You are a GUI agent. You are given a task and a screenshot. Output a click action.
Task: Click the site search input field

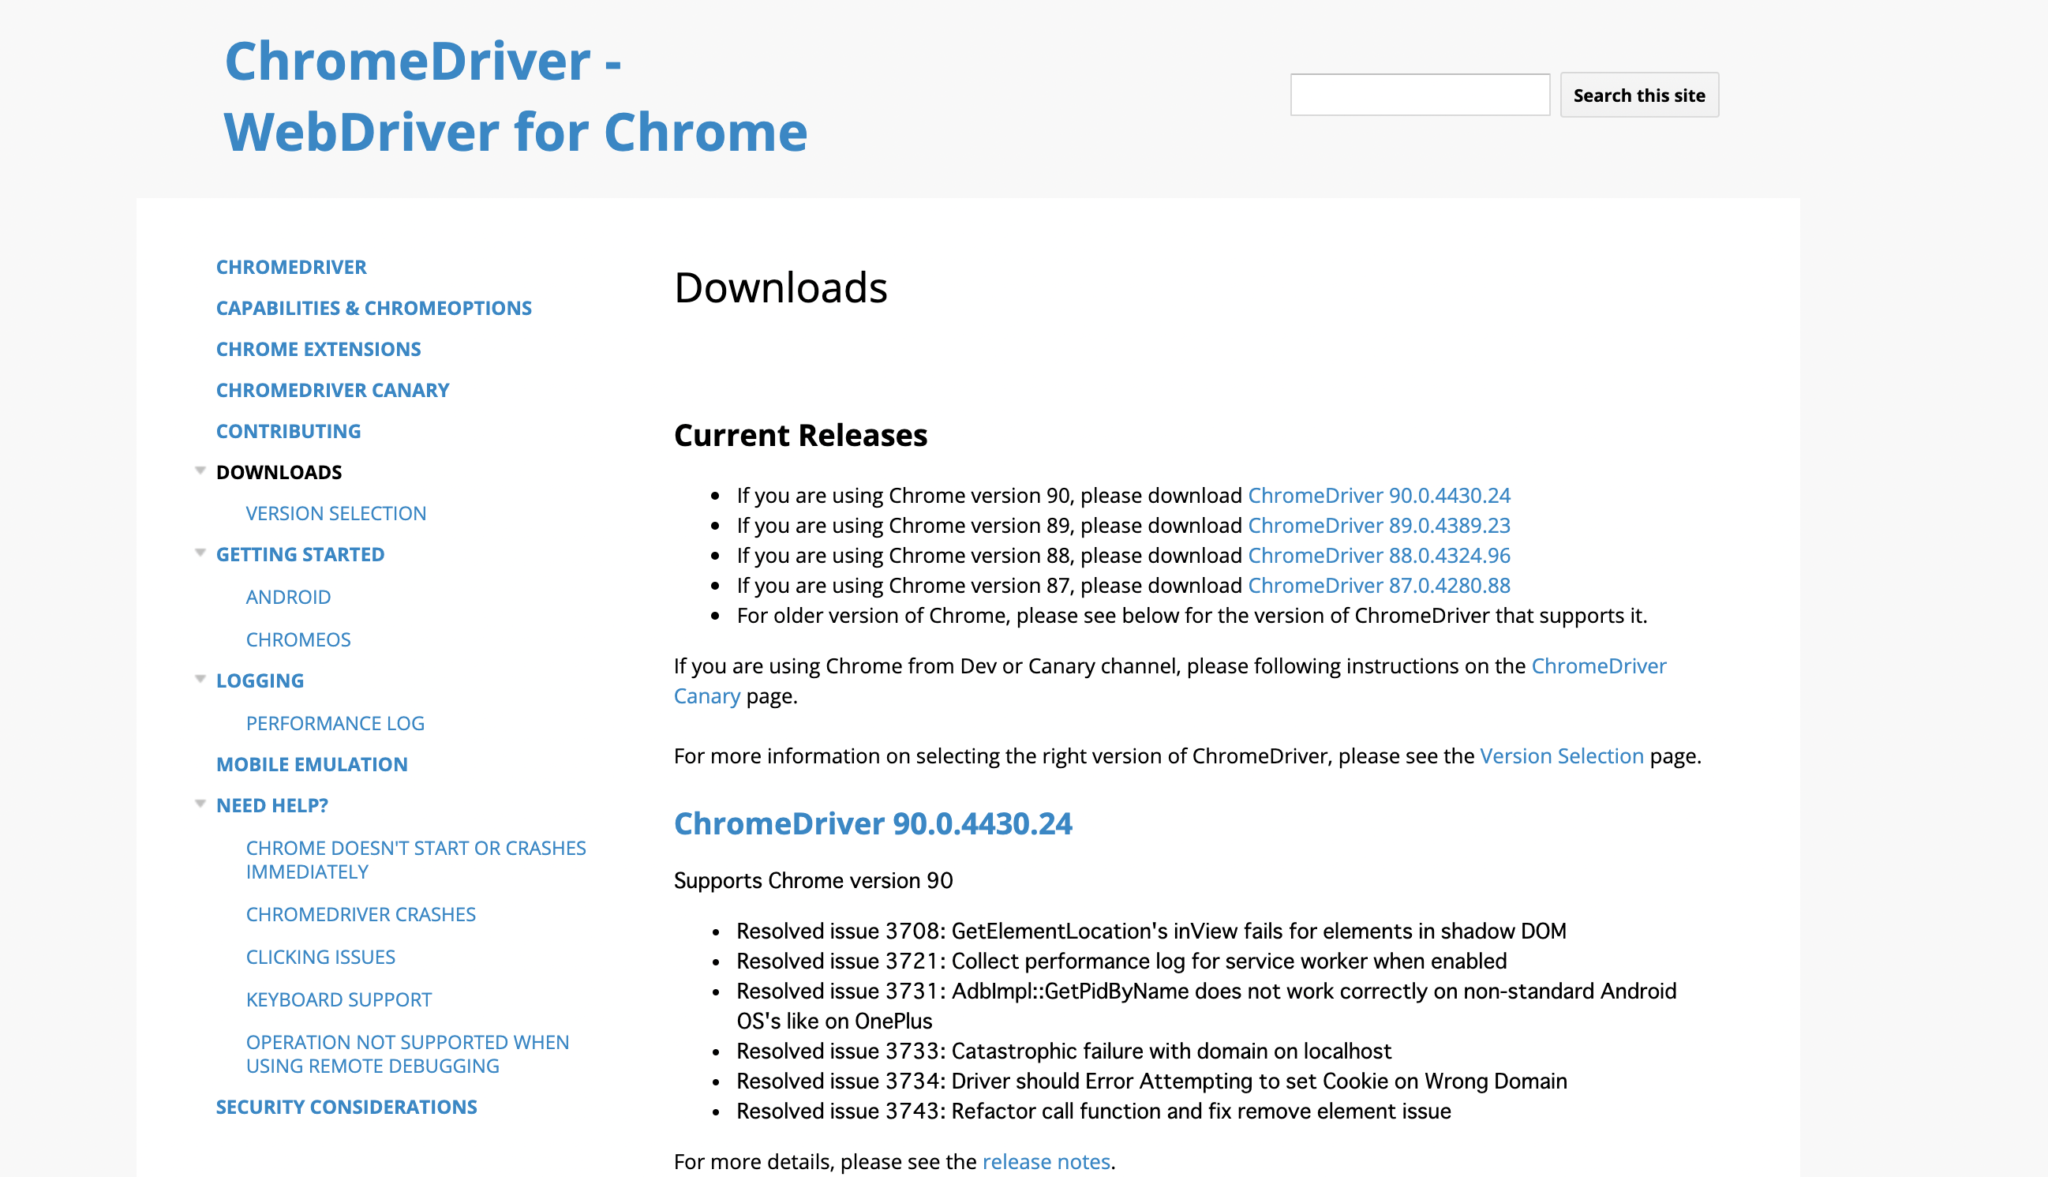(1419, 93)
